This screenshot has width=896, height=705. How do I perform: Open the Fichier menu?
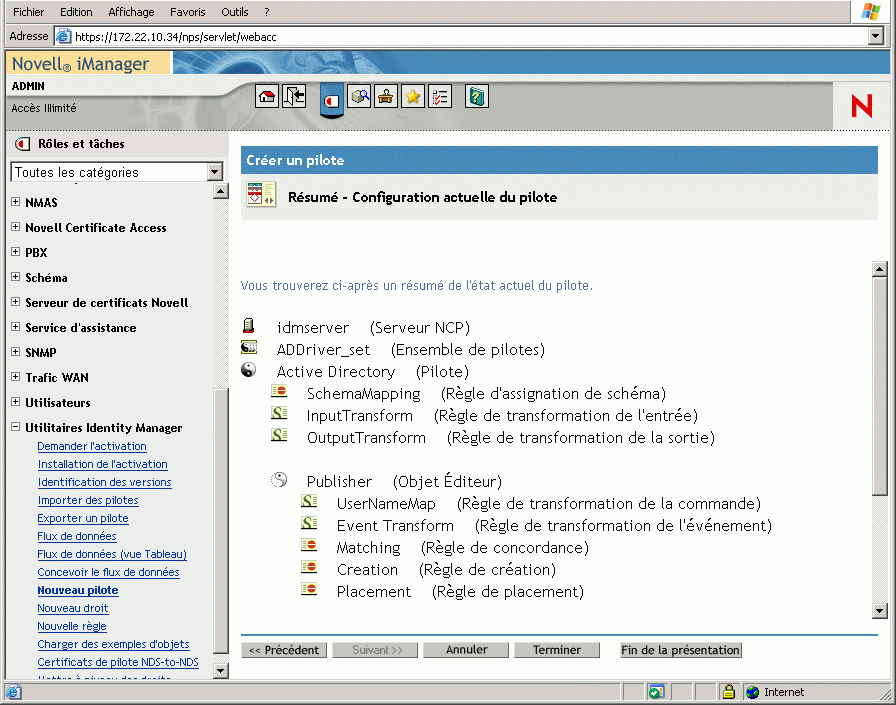[27, 12]
